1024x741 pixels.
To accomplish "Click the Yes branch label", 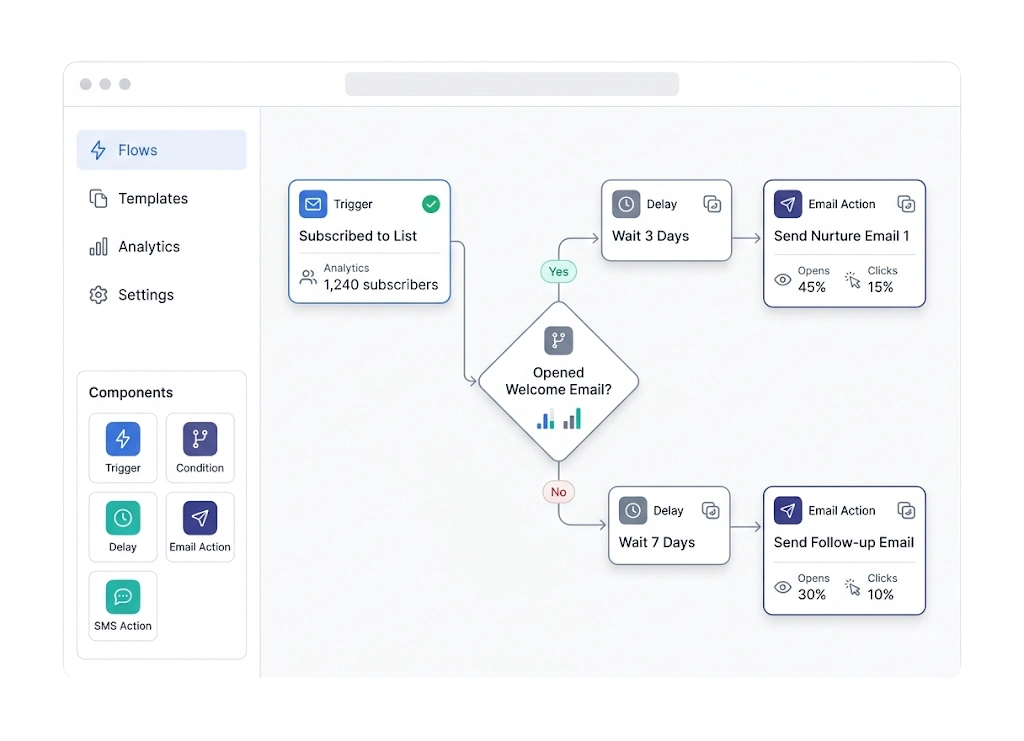I will click(558, 272).
